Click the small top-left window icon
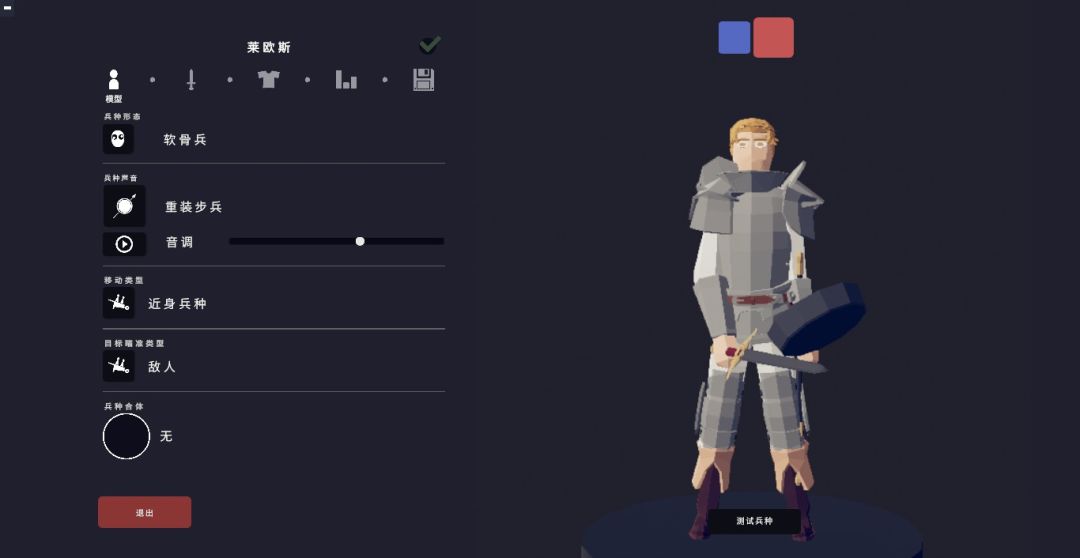This screenshot has height=558, width=1080. pyautogui.click(x=8, y=8)
